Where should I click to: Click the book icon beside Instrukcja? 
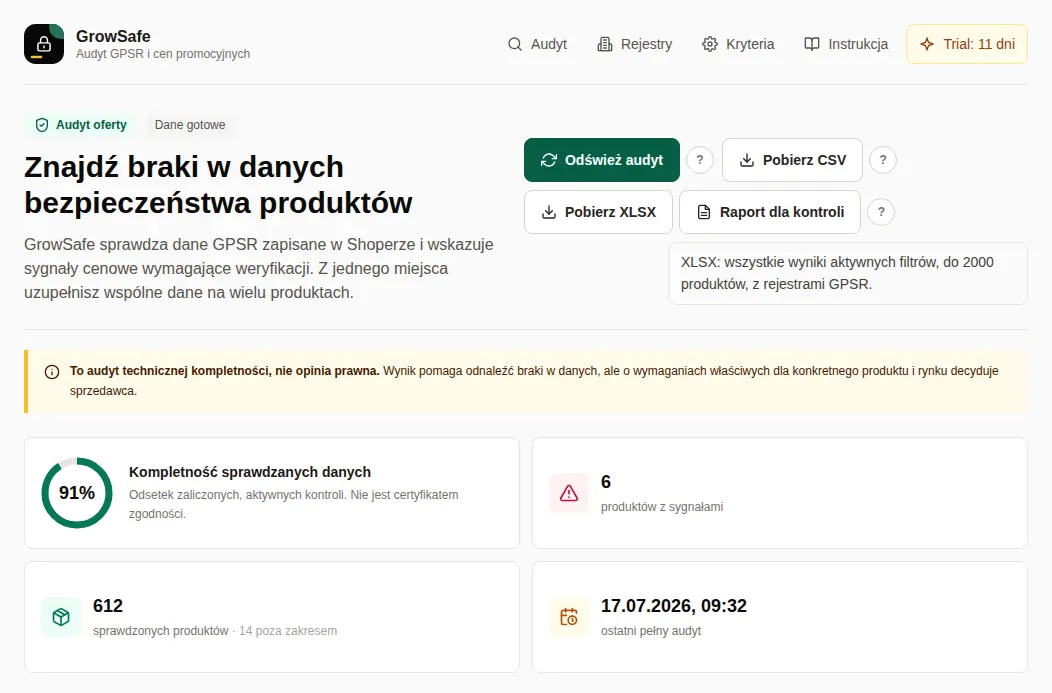point(812,44)
